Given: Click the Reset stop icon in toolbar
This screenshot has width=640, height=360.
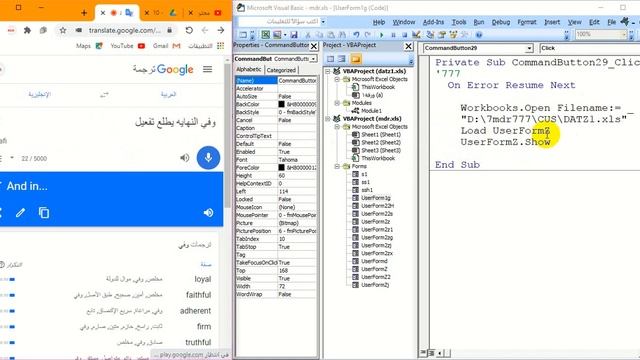Looking at the screenshot, I should click(x=404, y=35).
